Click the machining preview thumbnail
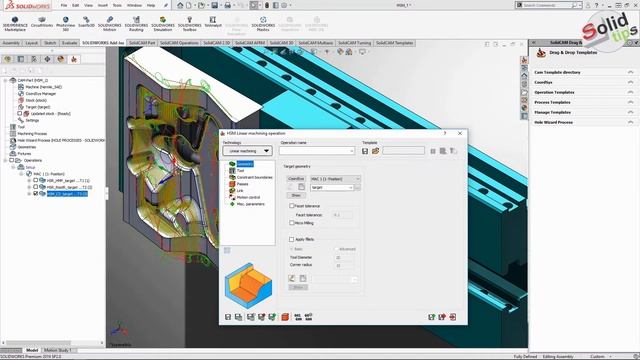 (x=248, y=285)
